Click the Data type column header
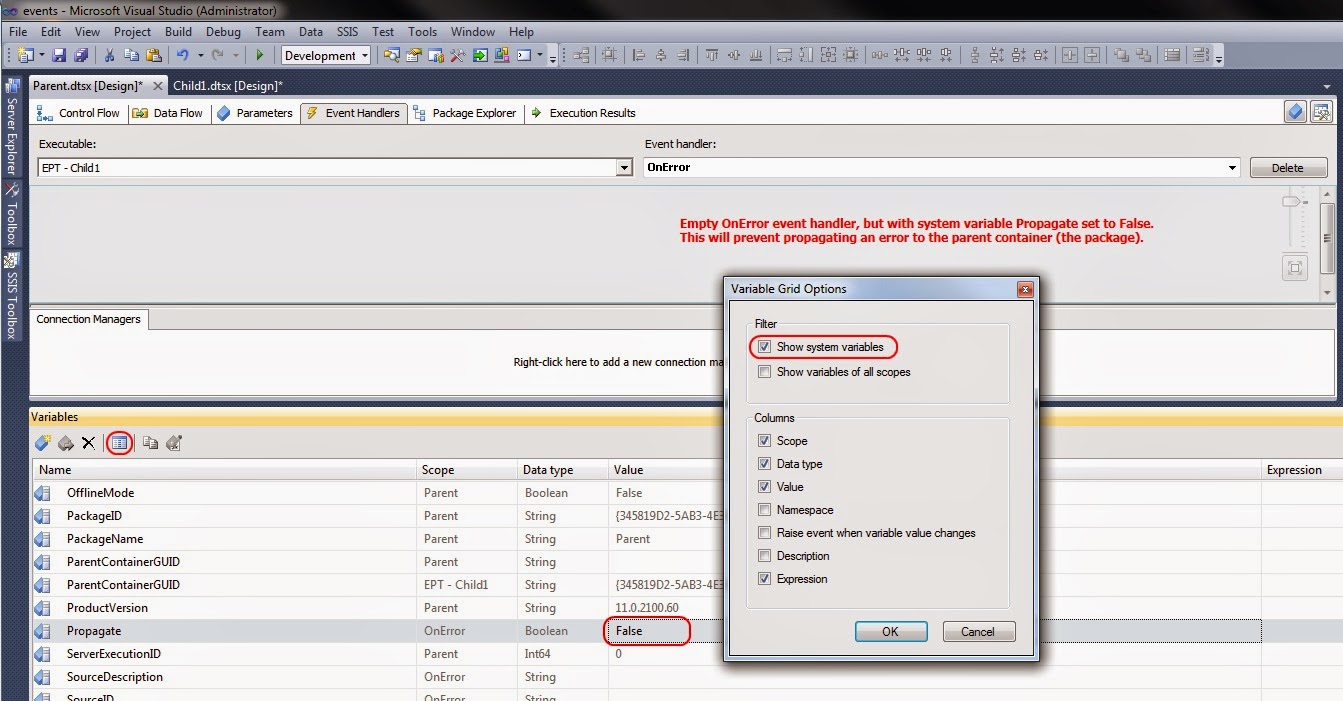This screenshot has width=1343, height=701. click(x=563, y=470)
